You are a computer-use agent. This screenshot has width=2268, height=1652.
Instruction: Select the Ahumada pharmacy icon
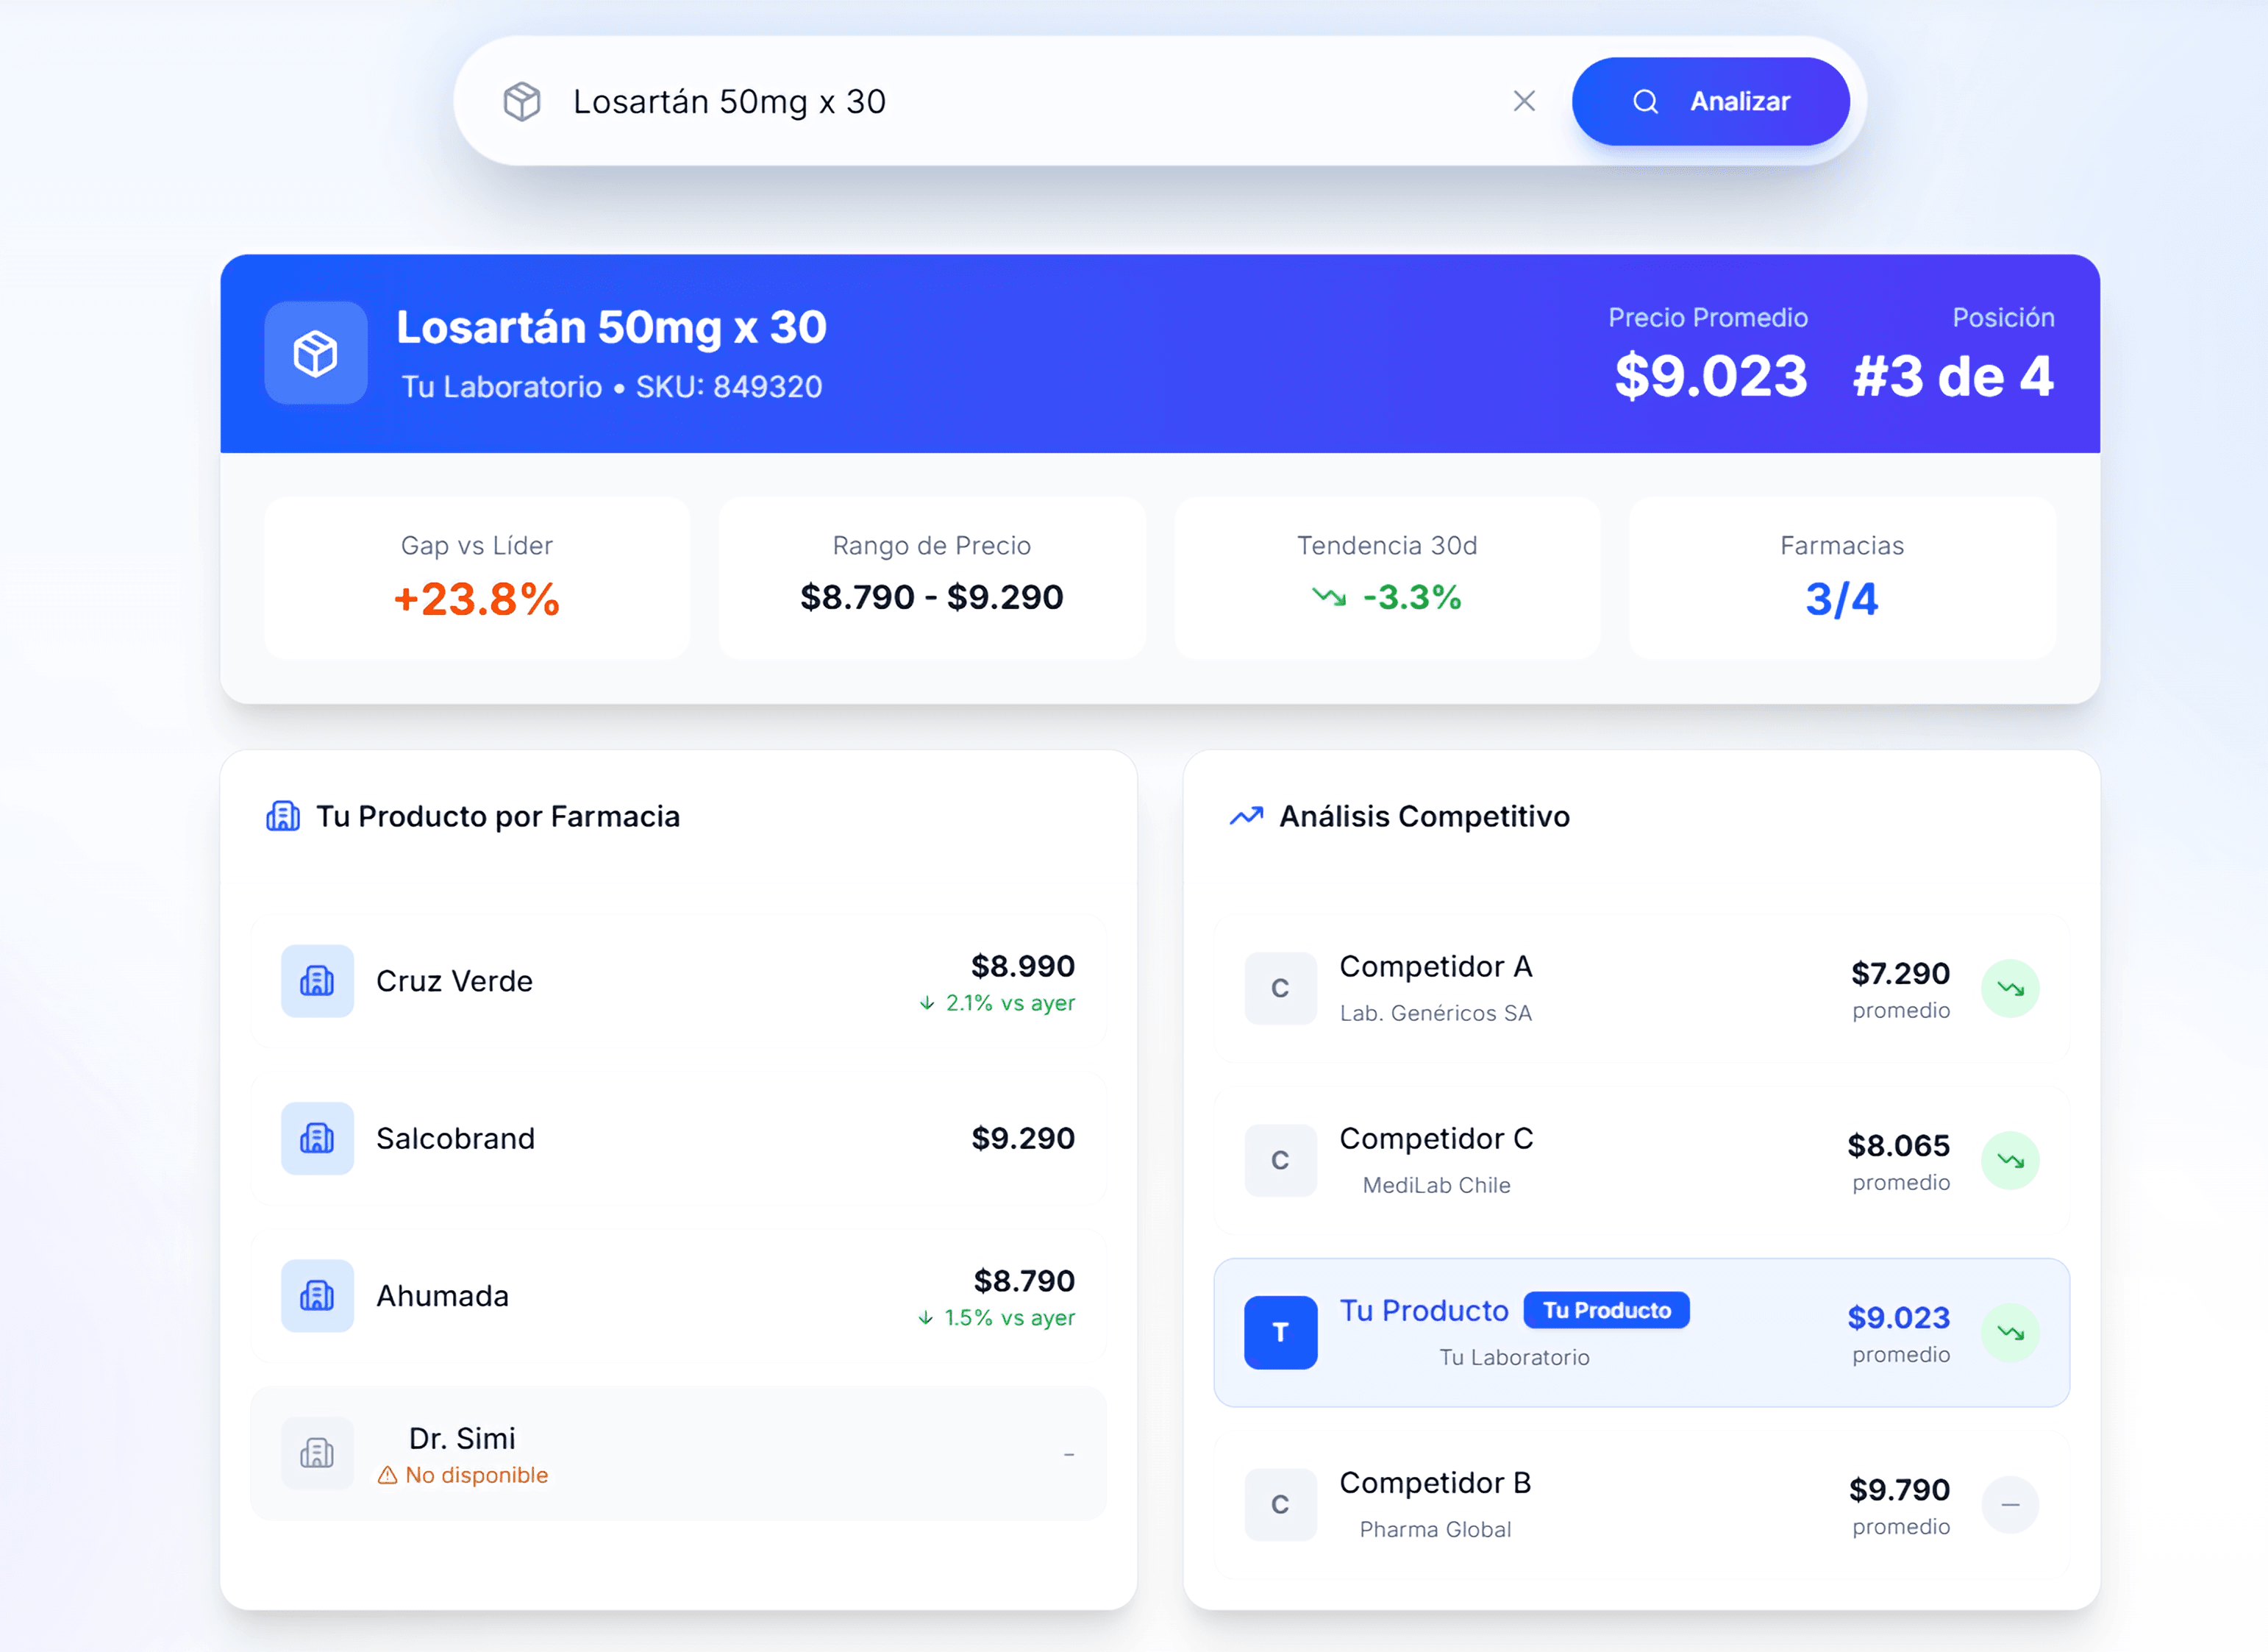point(316,1297)
